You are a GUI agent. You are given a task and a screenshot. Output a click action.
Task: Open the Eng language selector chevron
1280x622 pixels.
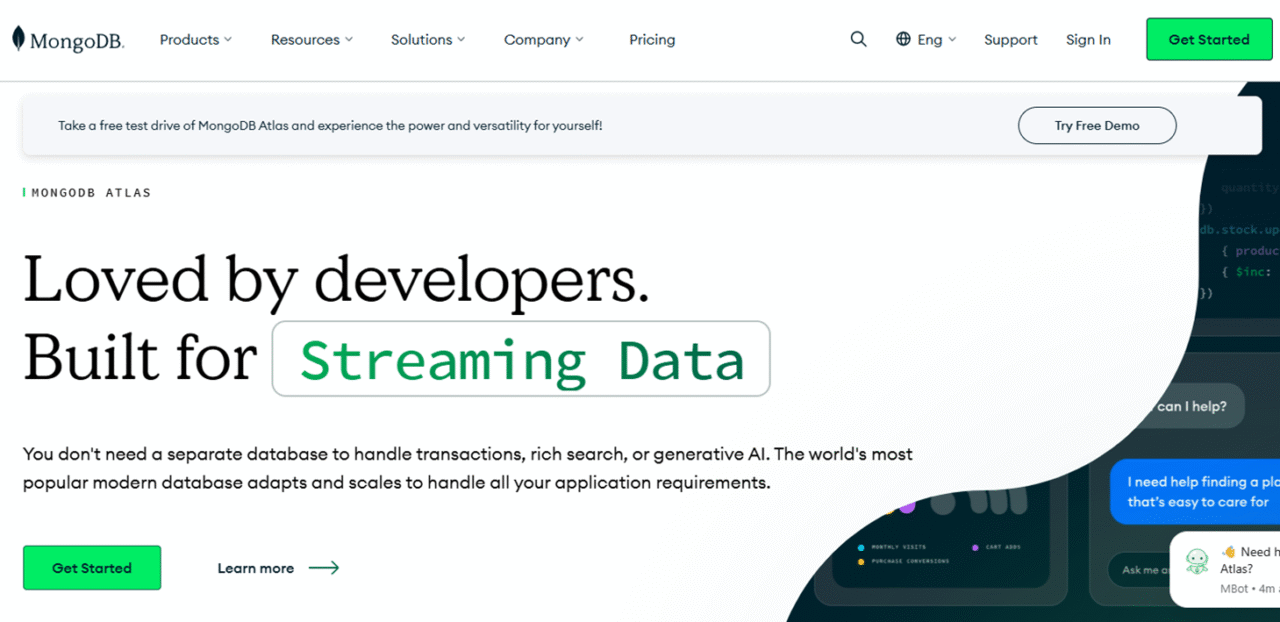952,39
